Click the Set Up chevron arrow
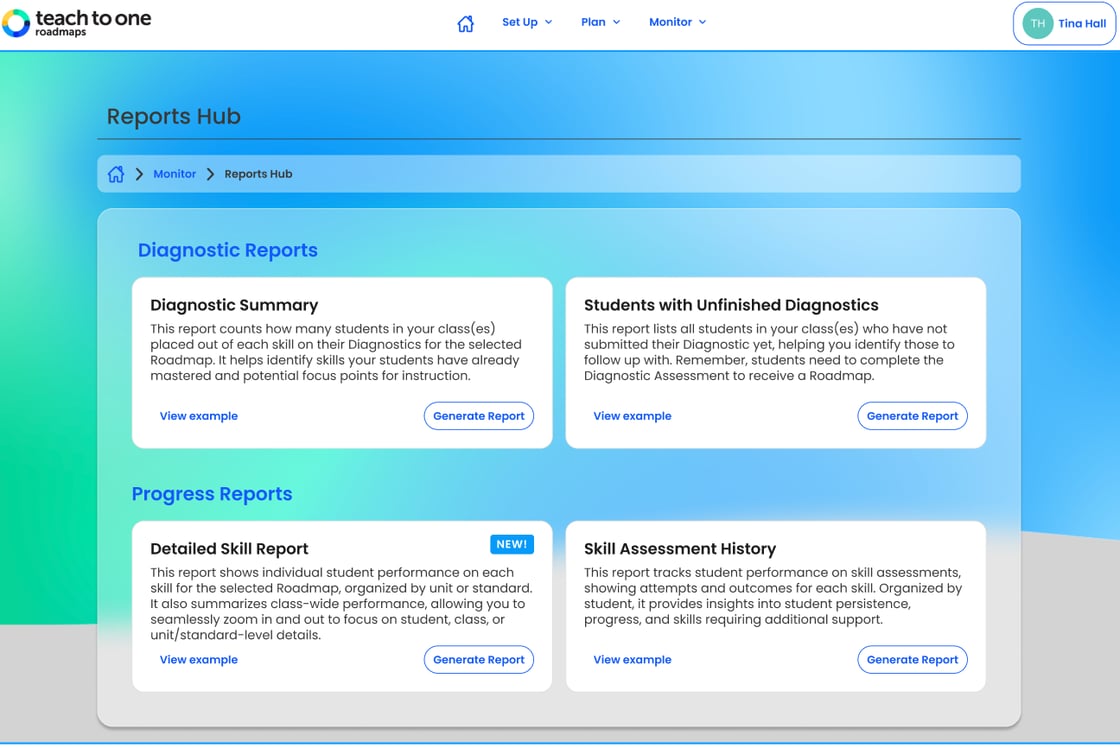Image resolution: width=1120 pixels, height=748 pixels. pyautogui.click(x=549, y=22)
